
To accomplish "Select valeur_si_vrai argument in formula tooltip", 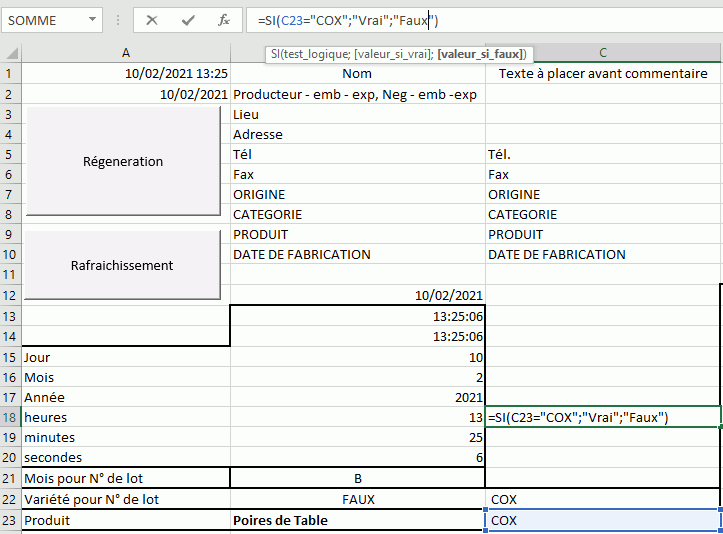I will [394, 54].
